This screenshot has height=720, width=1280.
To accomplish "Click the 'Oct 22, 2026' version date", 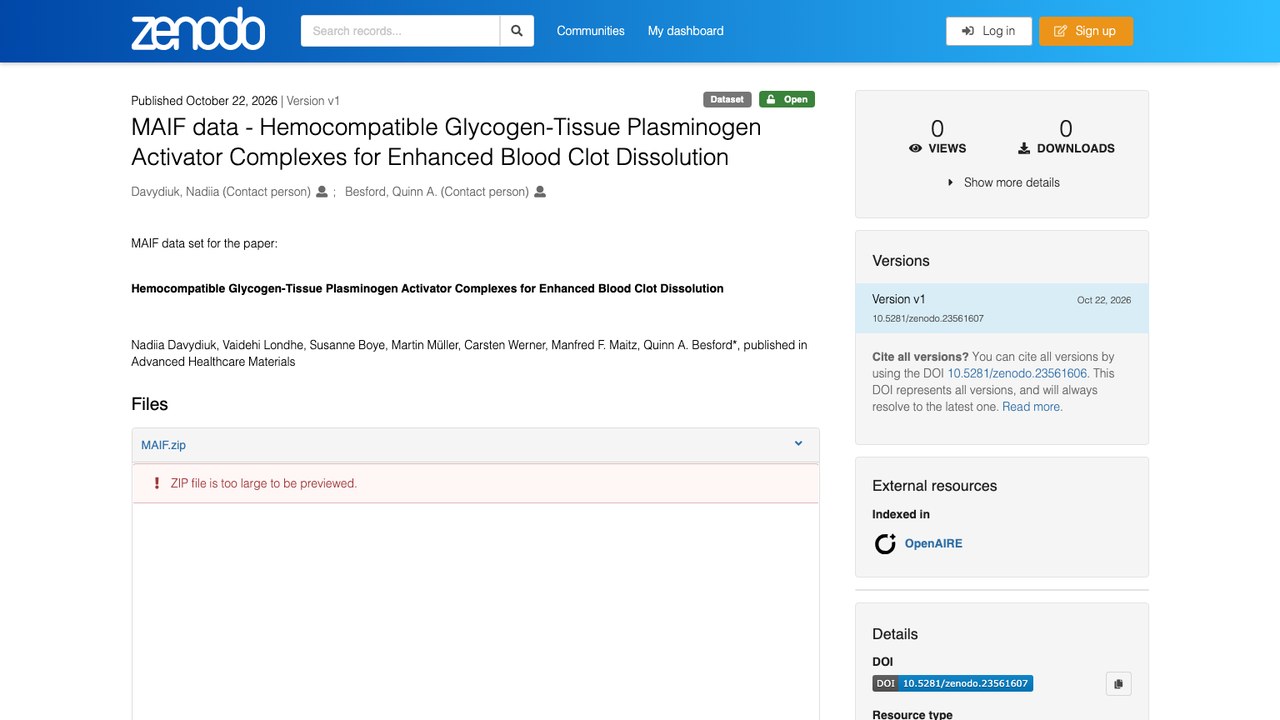I will [x=1104, y=300].
